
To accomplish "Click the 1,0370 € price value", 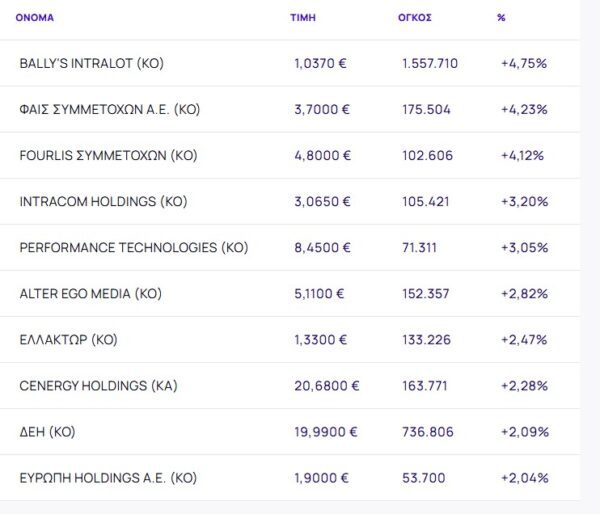I will (x=320, y=63).
